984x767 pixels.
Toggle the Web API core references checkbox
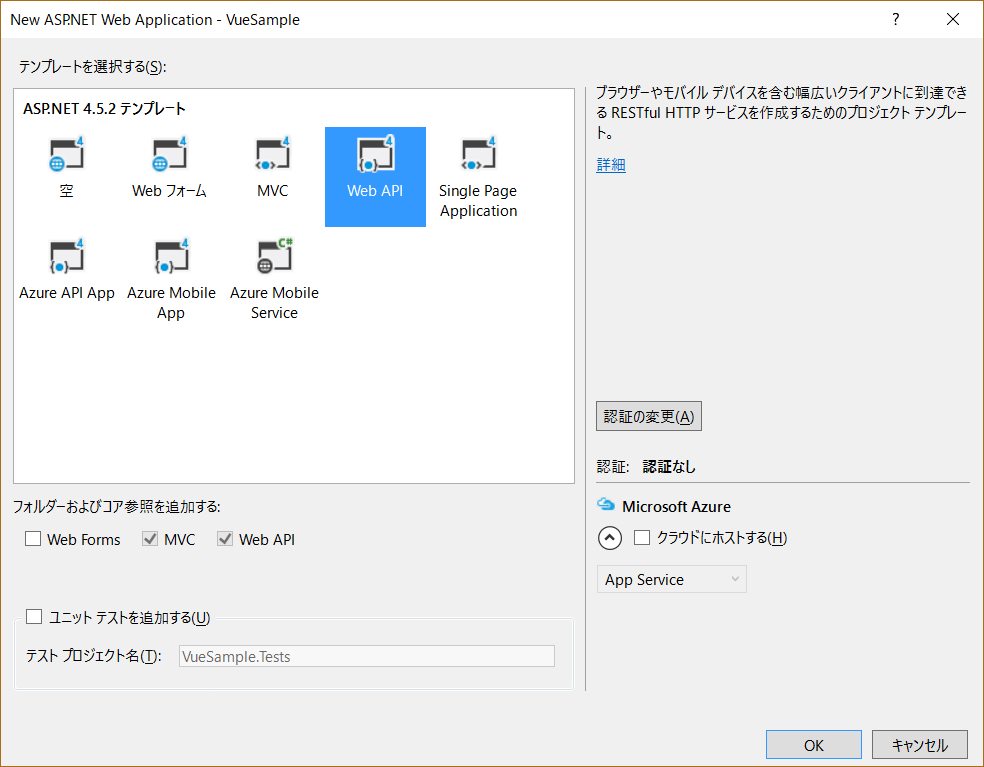(225, 539)
